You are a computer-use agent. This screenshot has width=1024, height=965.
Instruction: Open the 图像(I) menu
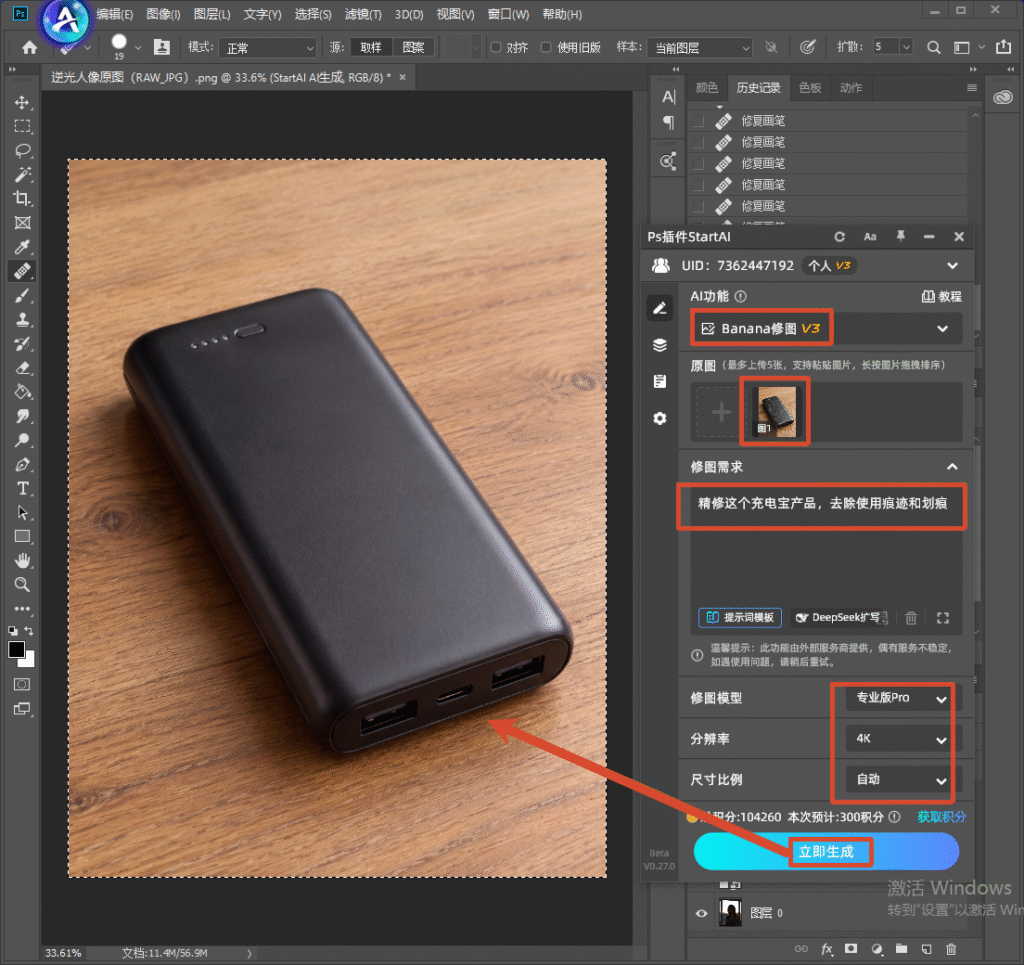(x=163, y=14)
